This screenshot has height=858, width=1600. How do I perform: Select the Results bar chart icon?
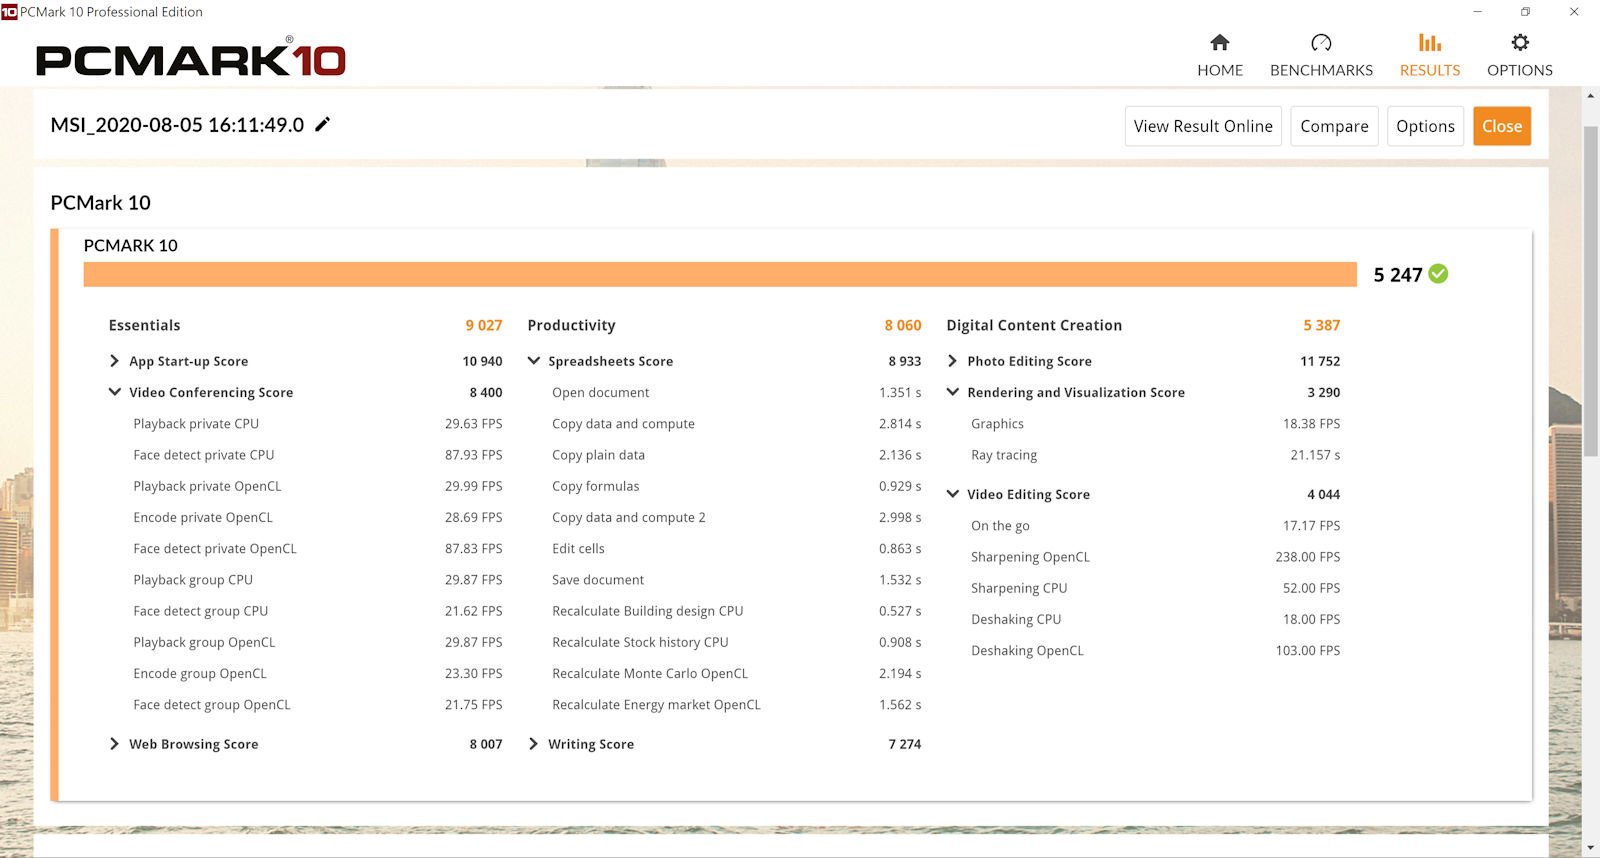[1430, 42]
